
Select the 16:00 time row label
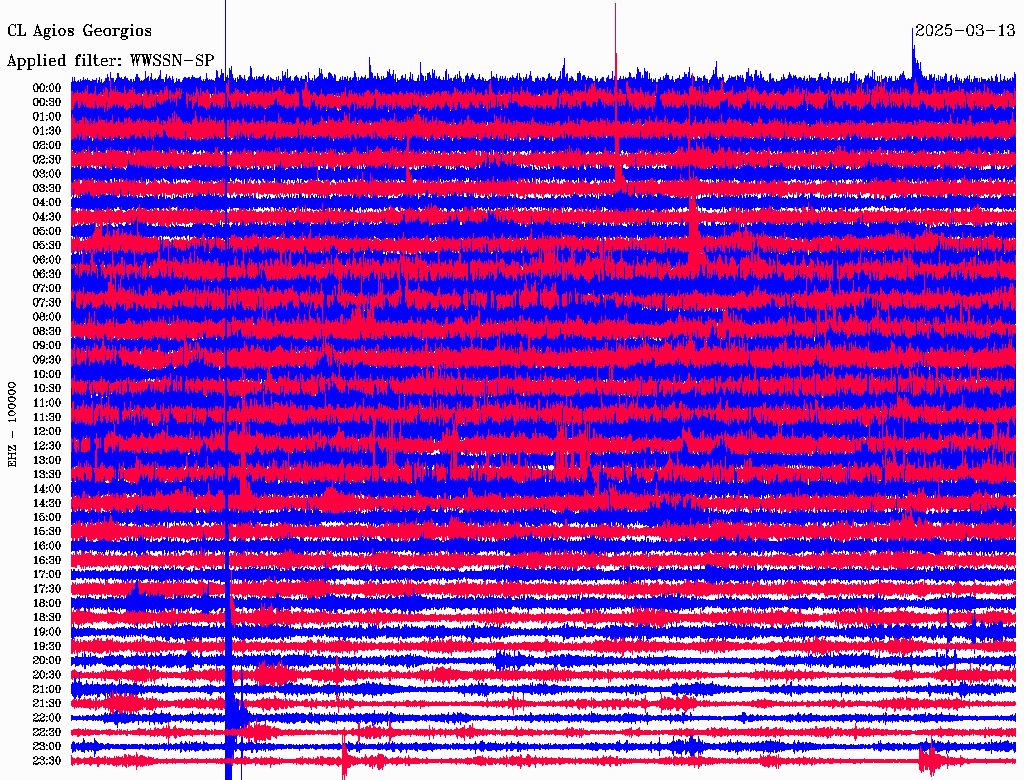tap(47, 546)
